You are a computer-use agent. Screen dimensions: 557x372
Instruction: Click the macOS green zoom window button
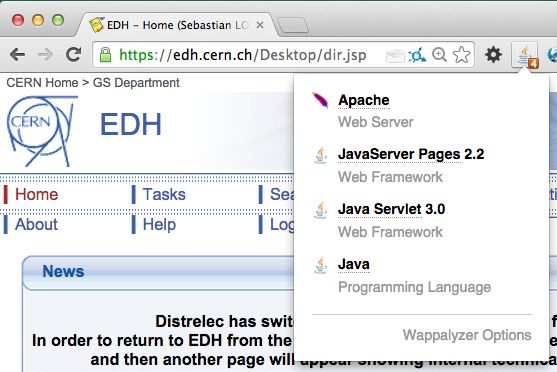coord(58,20)
